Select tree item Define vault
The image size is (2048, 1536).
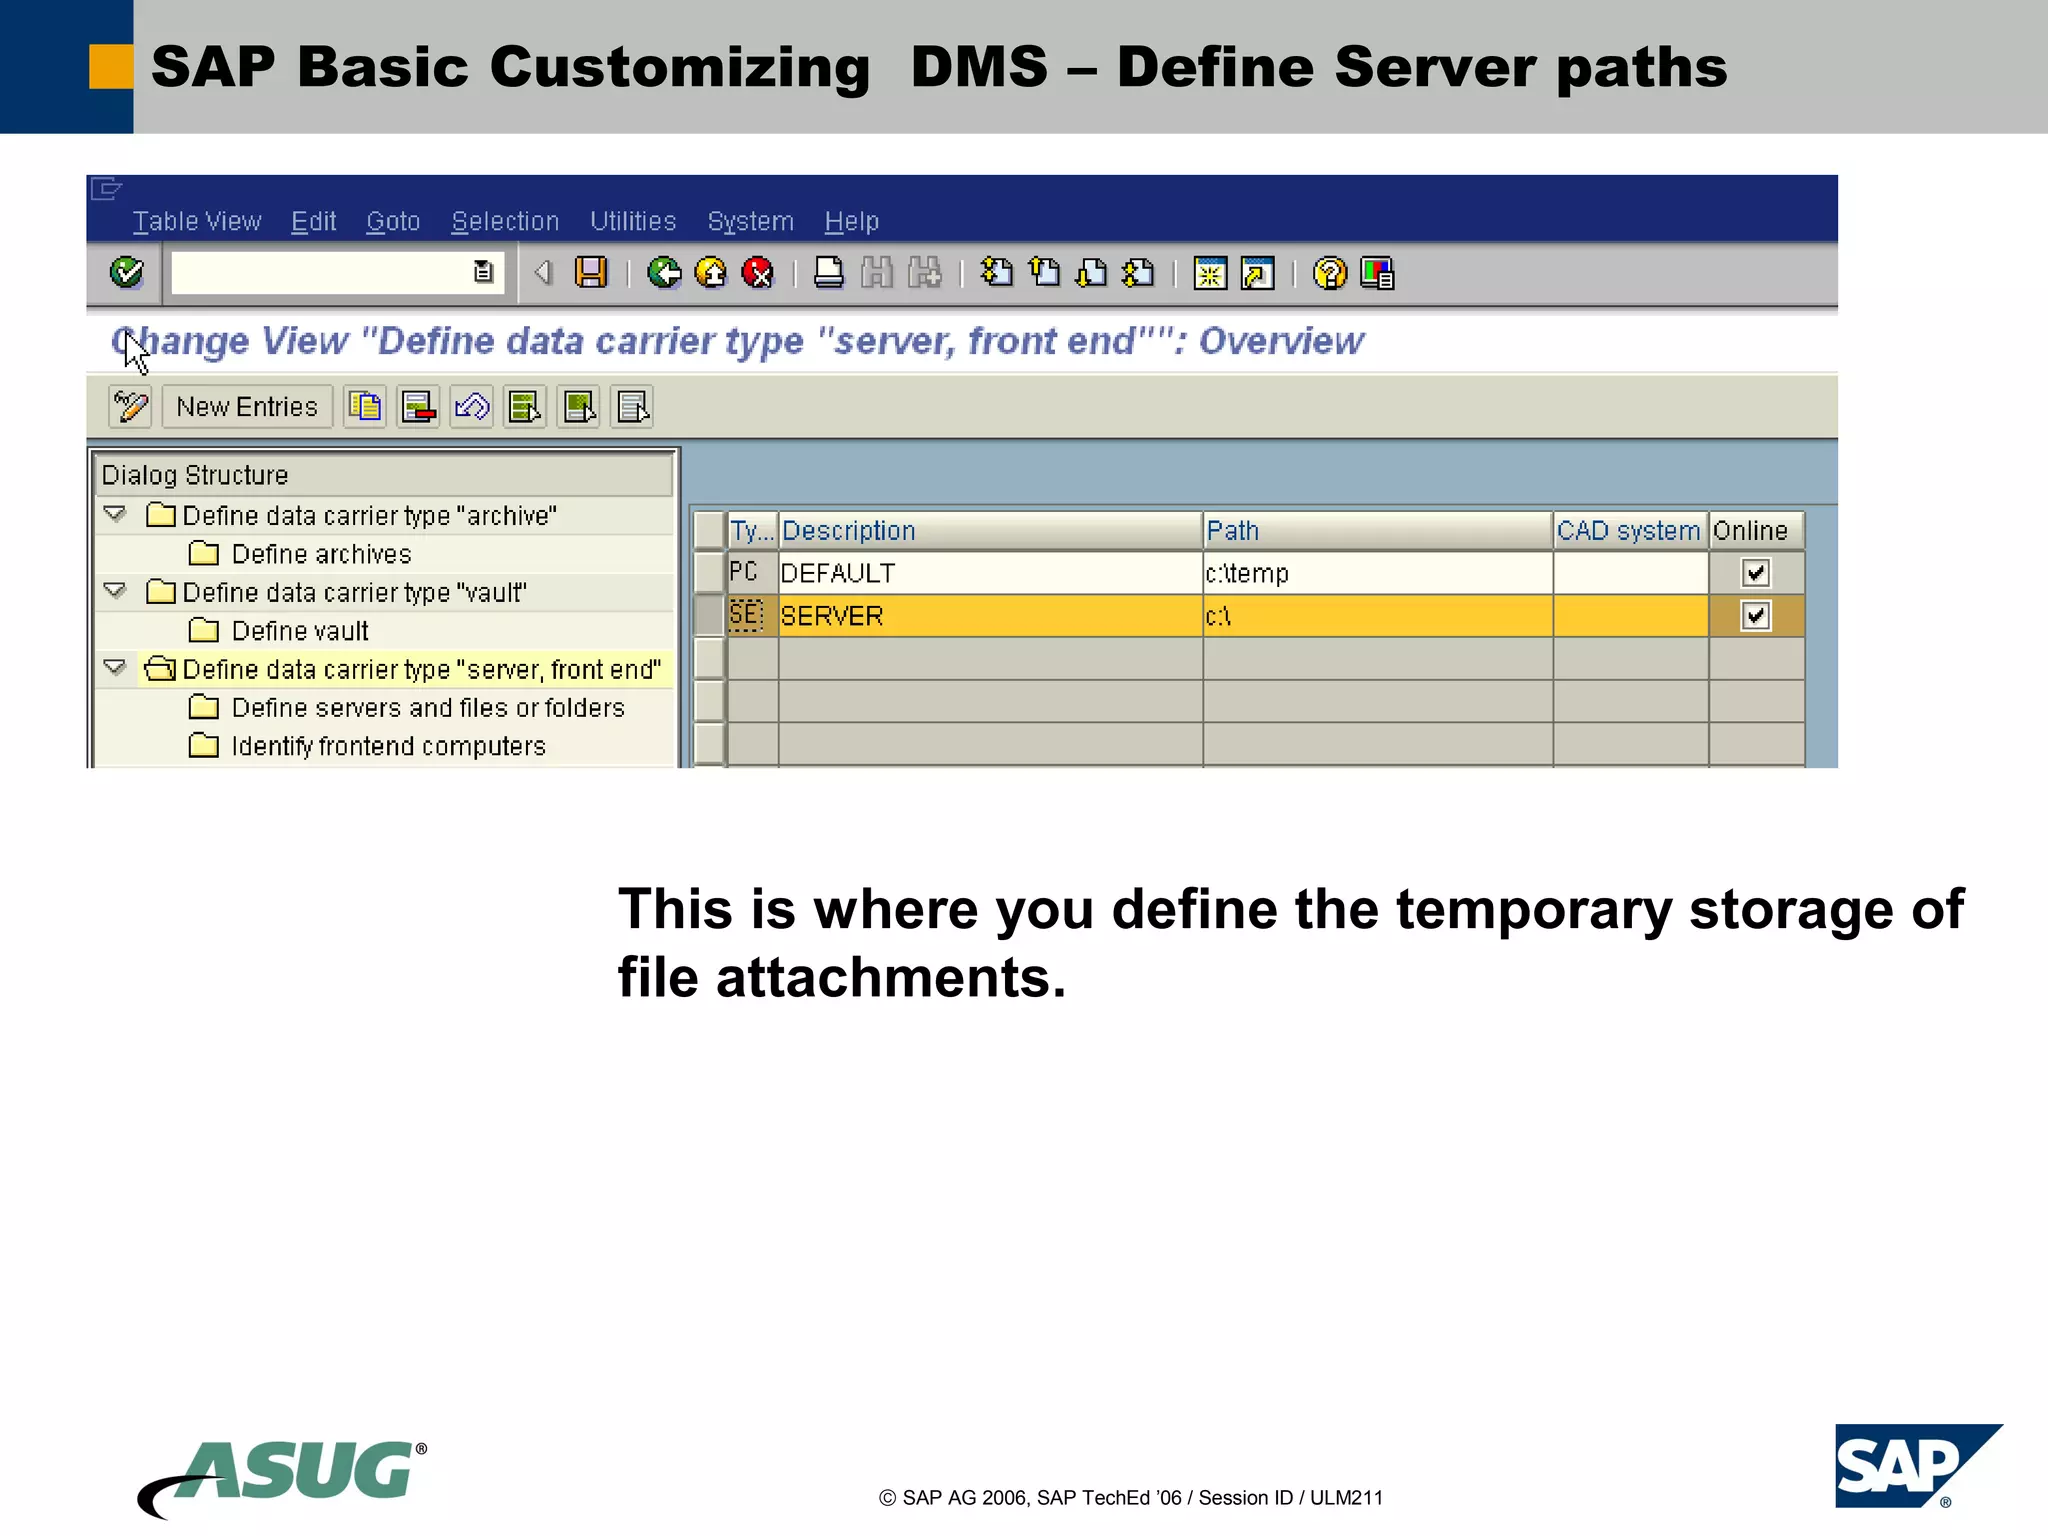click(300, 631)
